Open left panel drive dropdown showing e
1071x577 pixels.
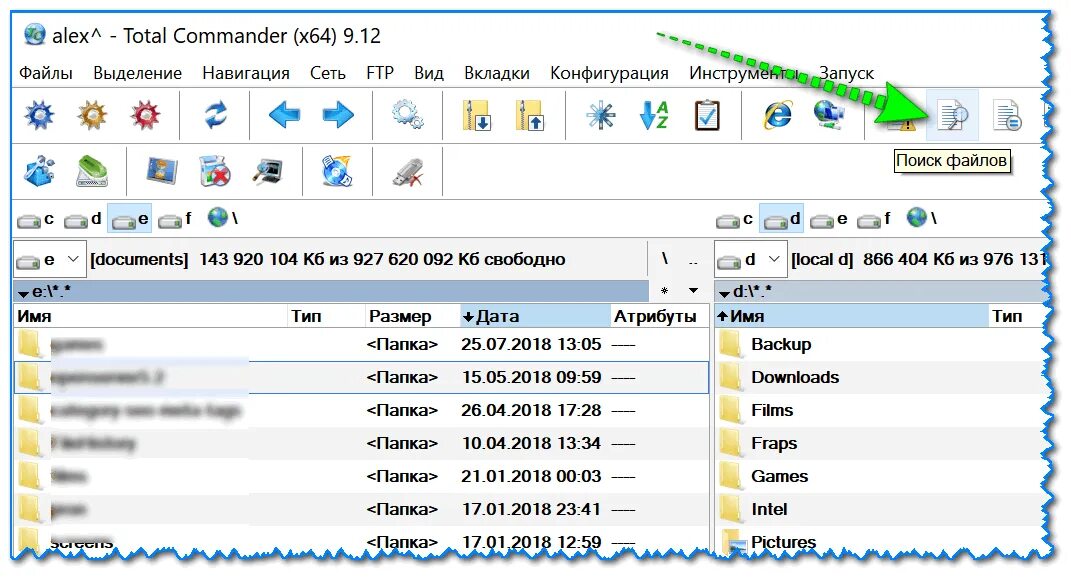coord(50,259)
